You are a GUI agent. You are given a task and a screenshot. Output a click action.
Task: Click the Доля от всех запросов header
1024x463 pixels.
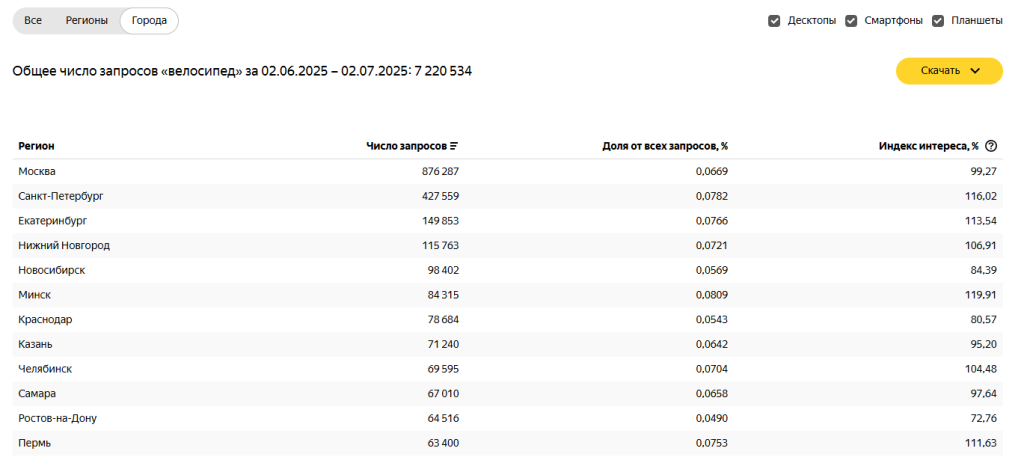pyautogui.click(x=665, y=146)
